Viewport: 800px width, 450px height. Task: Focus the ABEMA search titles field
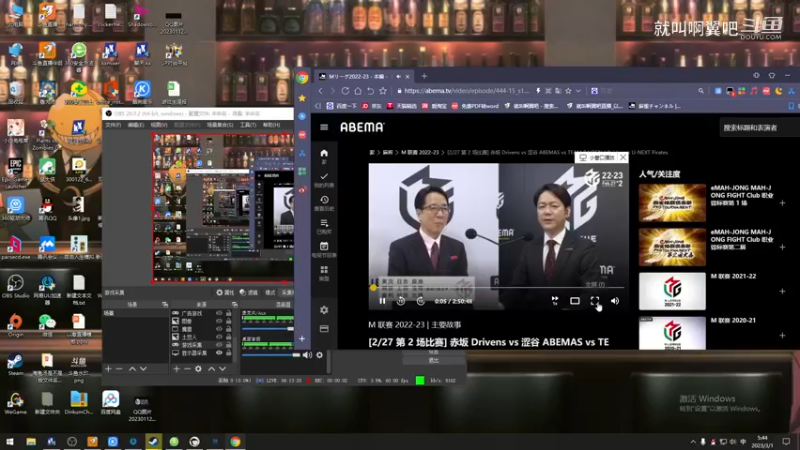click(x=758, y=128)
